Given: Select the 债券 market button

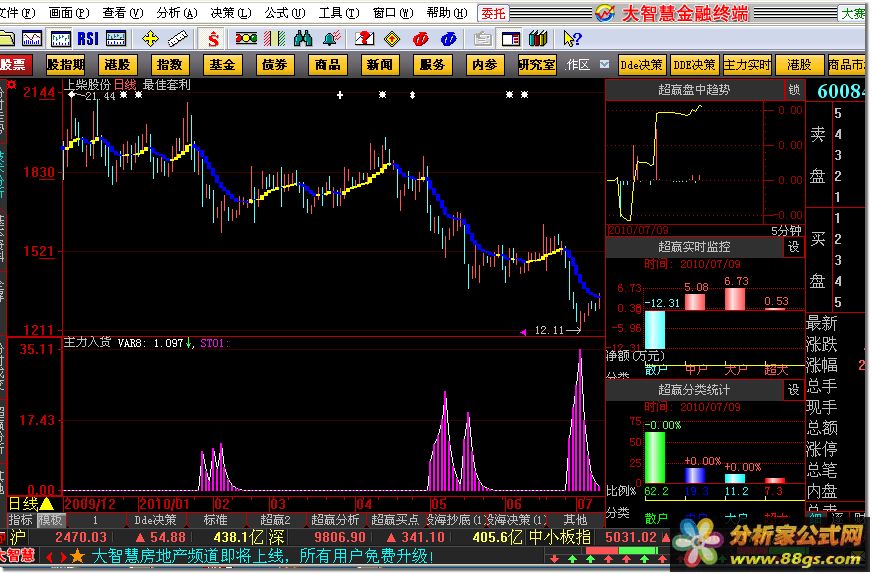Looking at the screenshot, I should coord(275,65).
